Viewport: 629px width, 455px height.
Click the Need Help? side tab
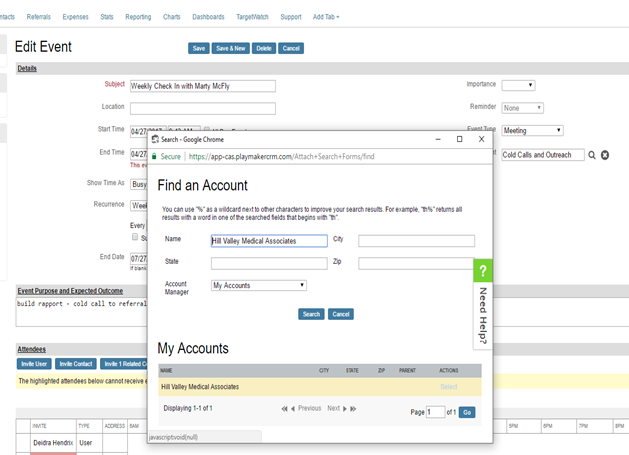click(483, 316)
